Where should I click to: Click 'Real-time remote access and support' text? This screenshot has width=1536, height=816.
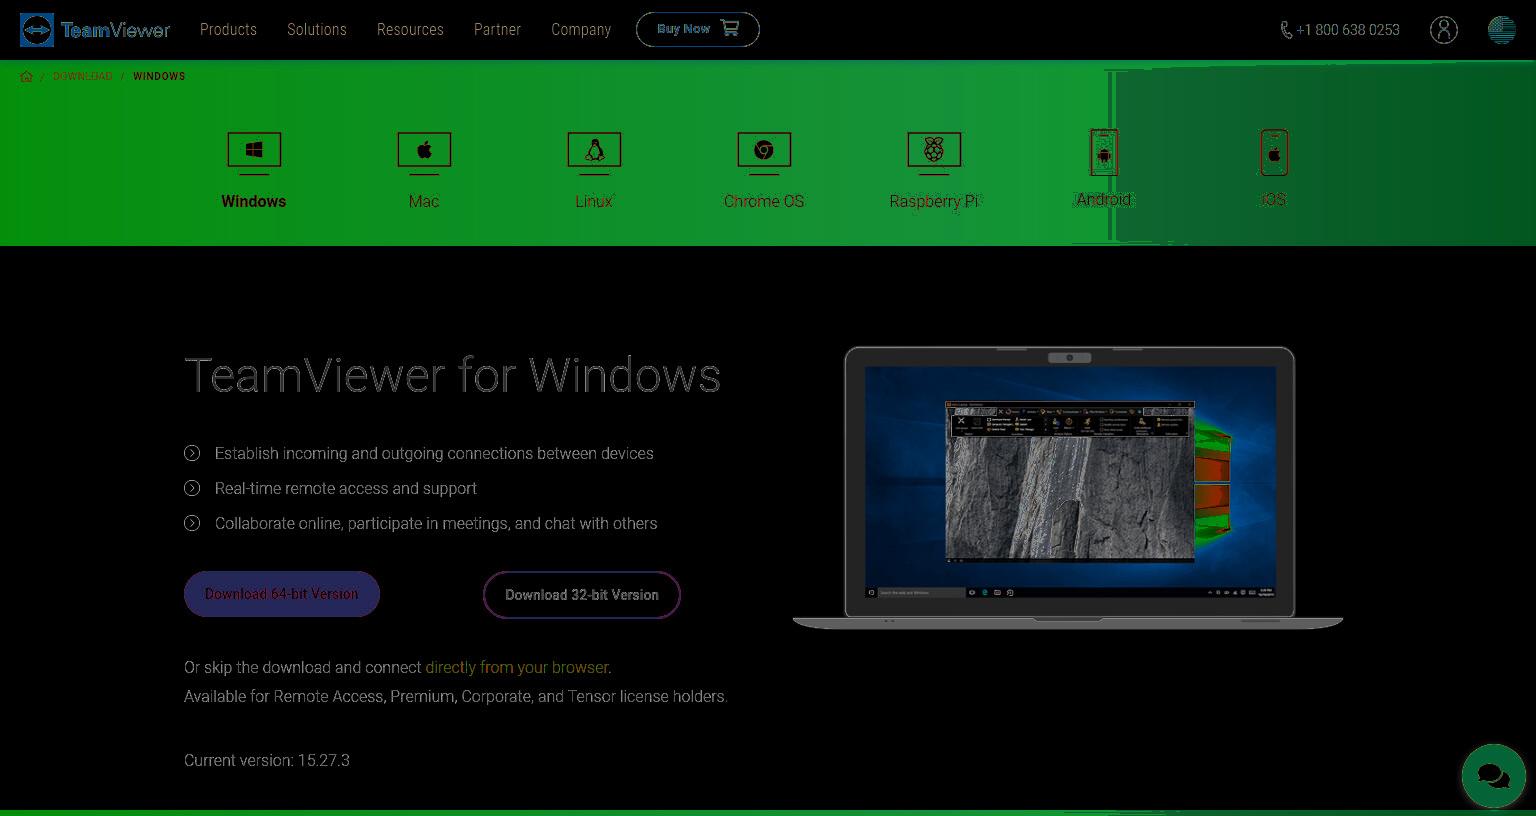click(346, 488)
